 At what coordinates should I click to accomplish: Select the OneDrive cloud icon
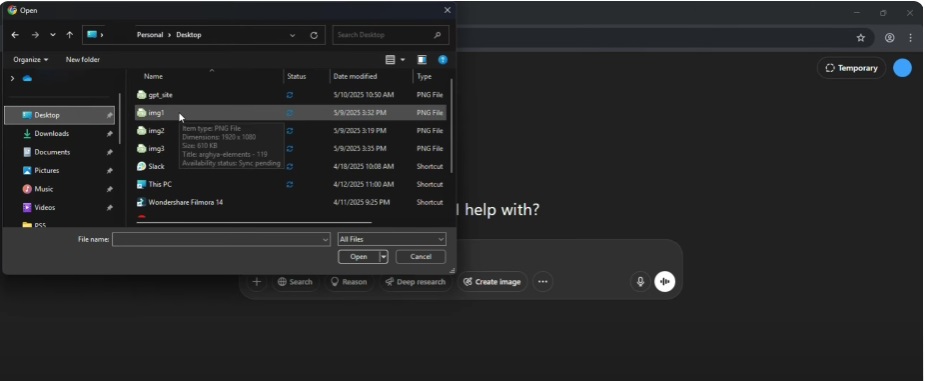click(27, 78)
